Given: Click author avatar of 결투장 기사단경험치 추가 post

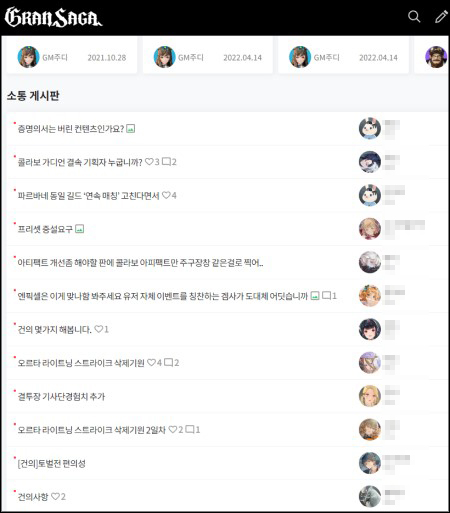Looking at the screenshot, I should (x=370, y=396).
